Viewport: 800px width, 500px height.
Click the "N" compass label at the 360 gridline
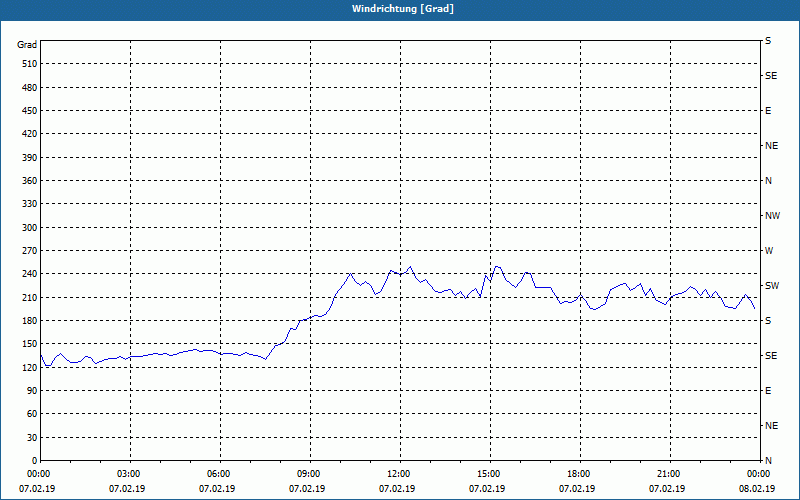coord(768,181)
